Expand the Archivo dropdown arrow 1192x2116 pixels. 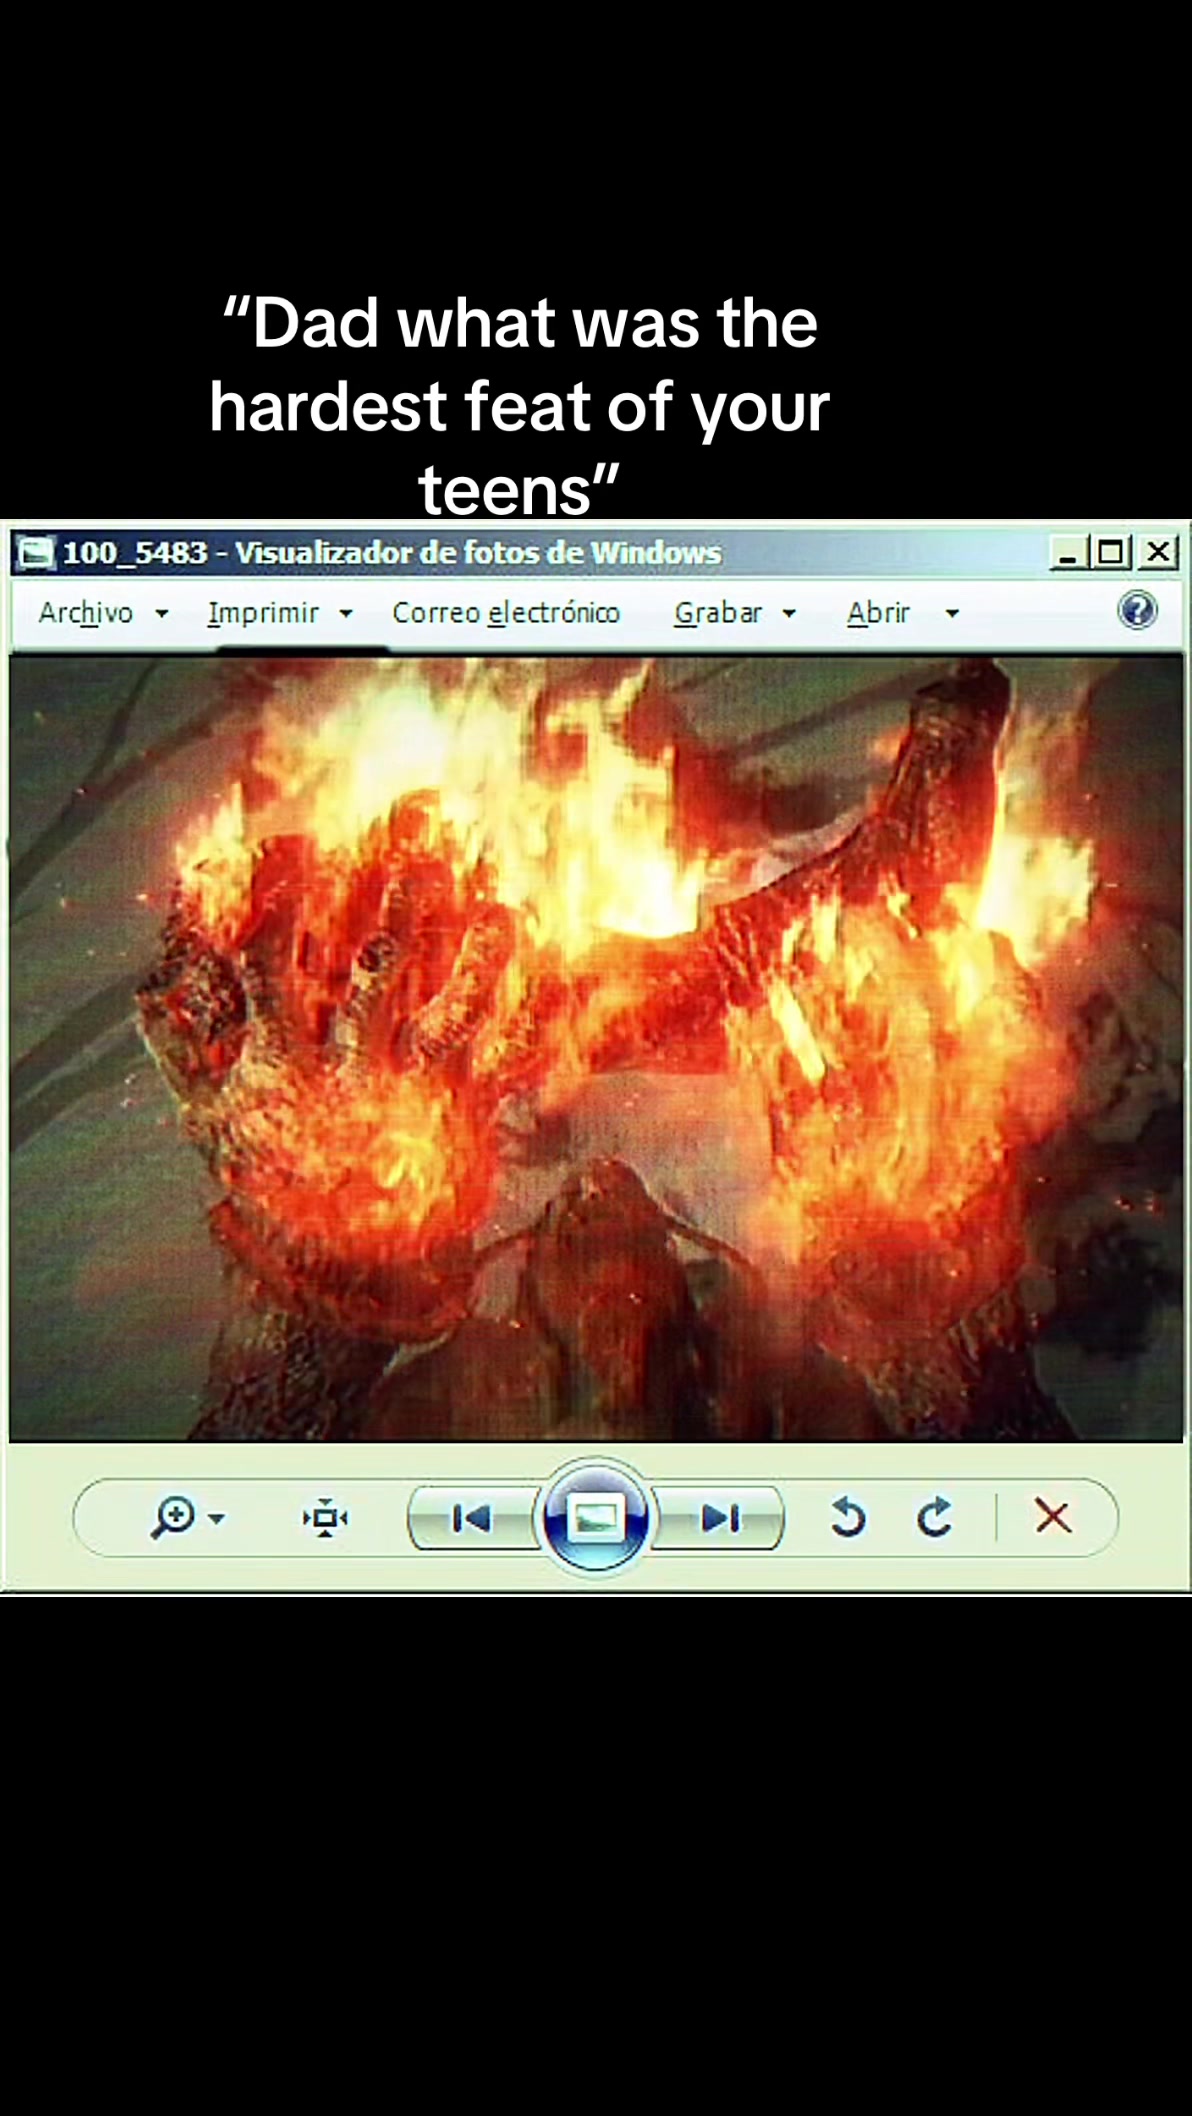(161, 613)
